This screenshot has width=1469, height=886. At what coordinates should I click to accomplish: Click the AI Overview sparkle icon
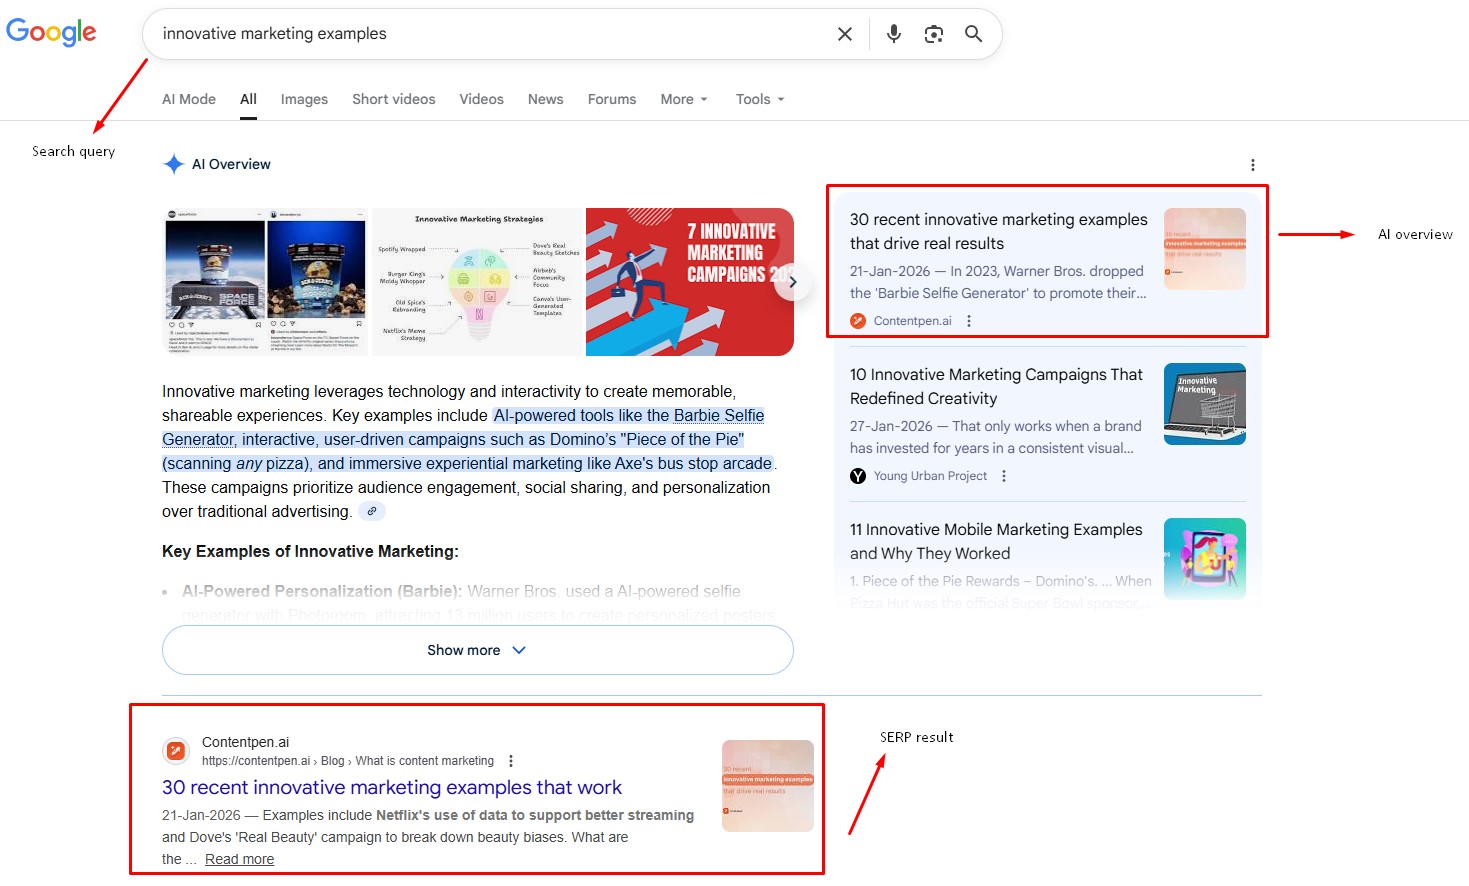[173, 163]
